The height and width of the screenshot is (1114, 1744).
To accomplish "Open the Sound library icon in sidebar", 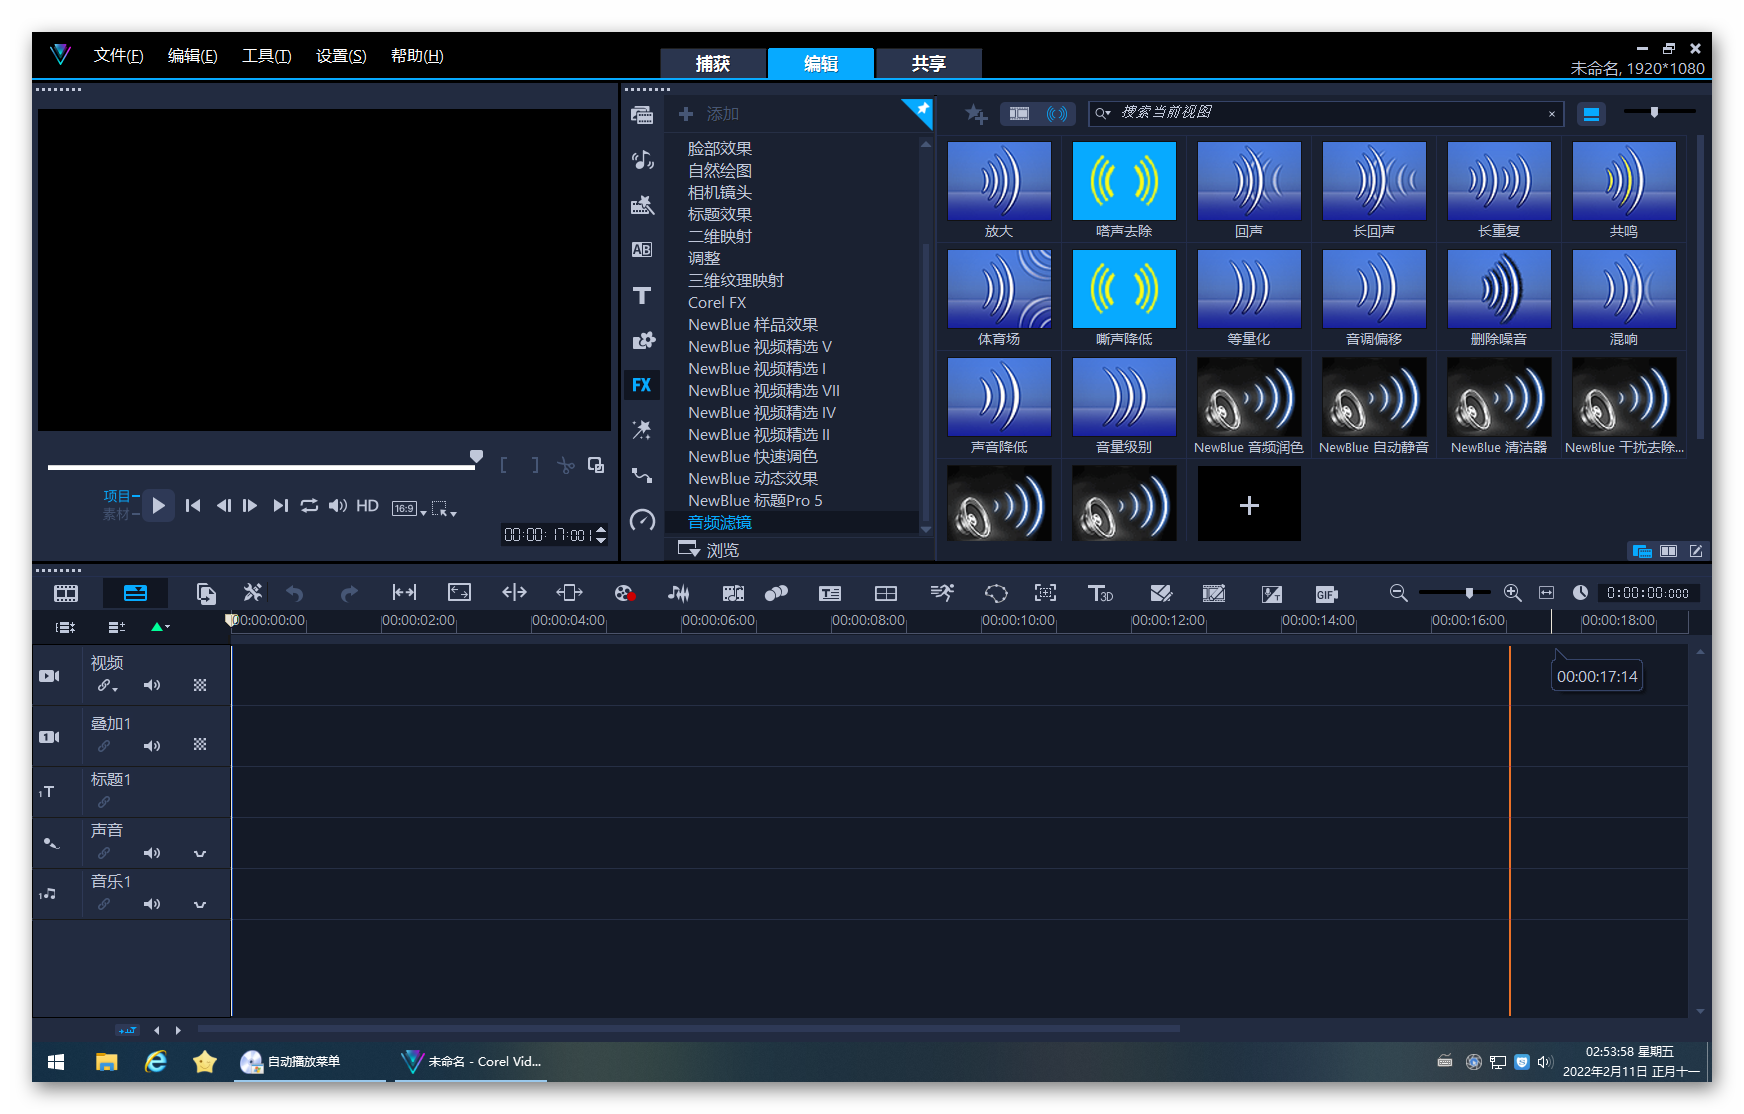I will click(642, 160).
